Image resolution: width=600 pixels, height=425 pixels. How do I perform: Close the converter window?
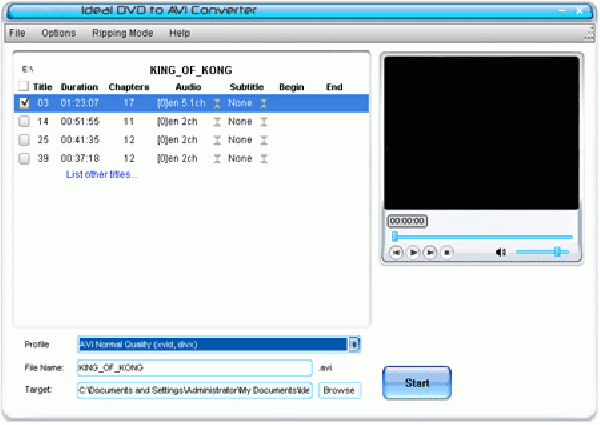click(579, 10)
